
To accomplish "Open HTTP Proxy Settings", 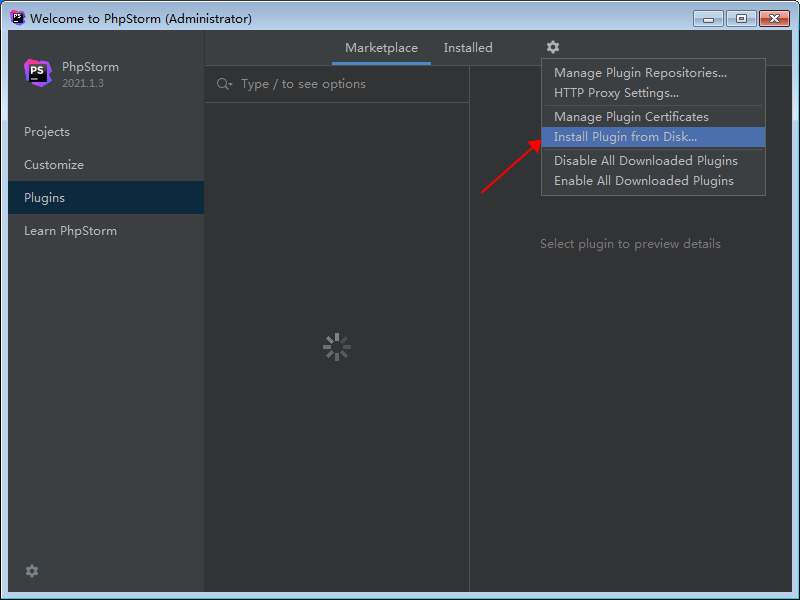I will (x=653, y=93).
